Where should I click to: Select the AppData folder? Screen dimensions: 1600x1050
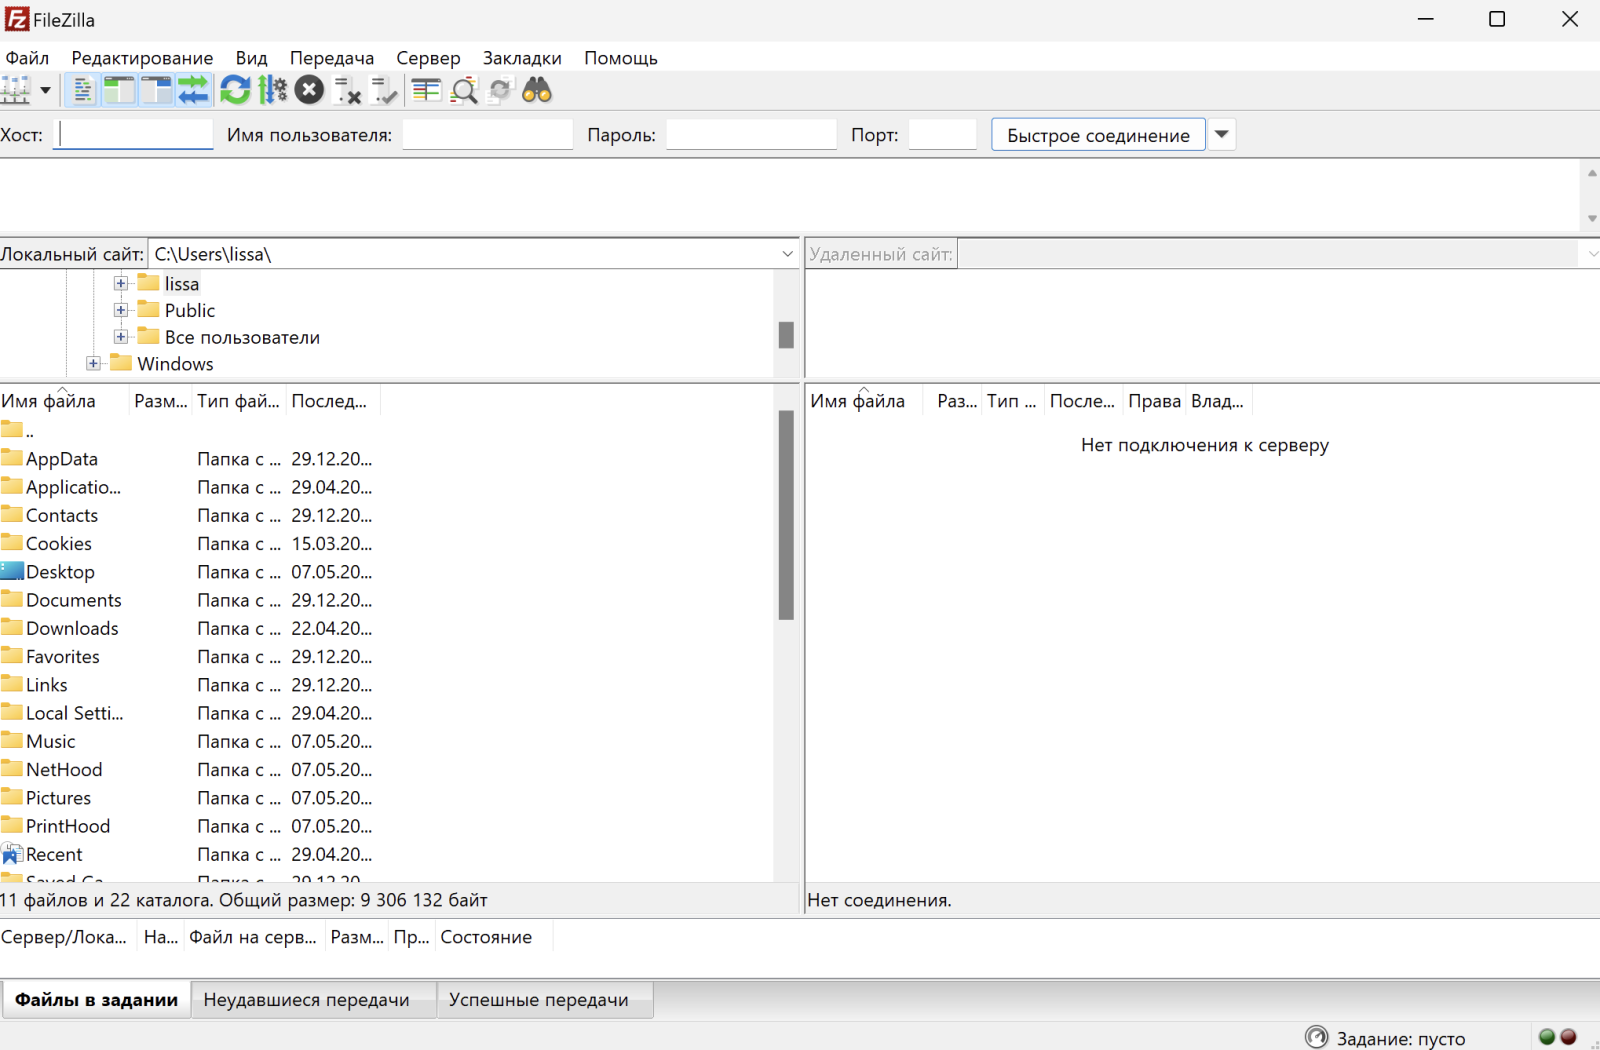coord(50,459)
